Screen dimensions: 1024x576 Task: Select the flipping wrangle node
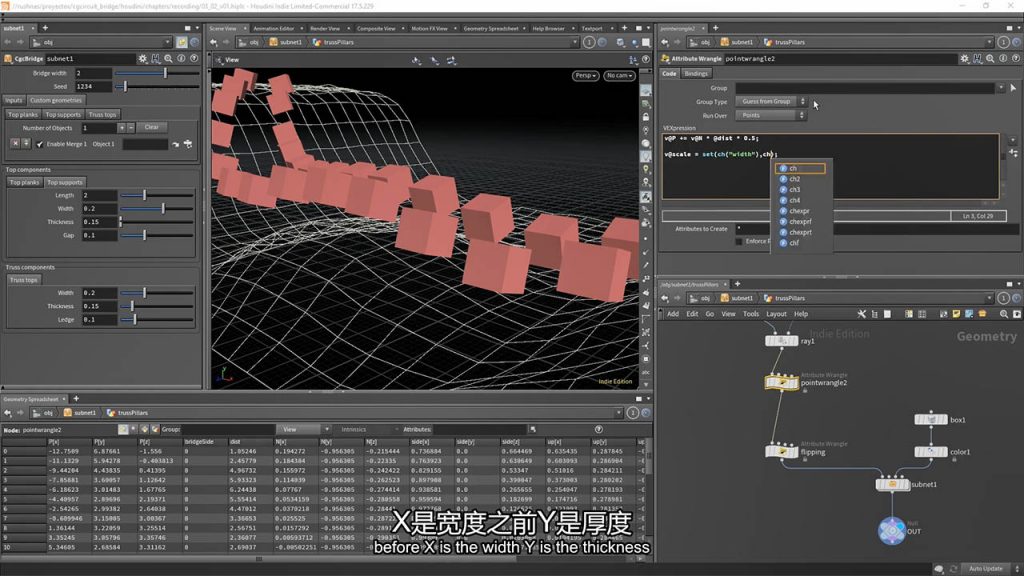point(781,452)
